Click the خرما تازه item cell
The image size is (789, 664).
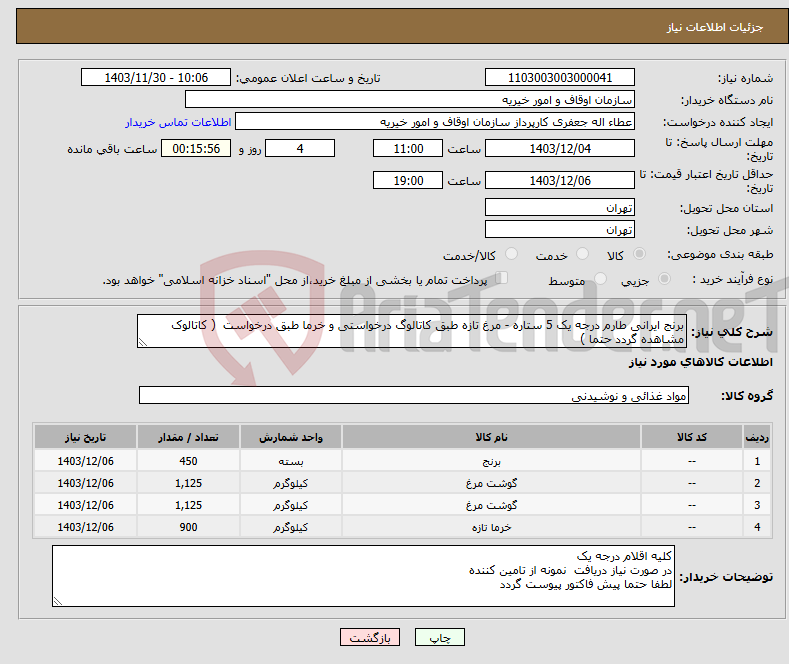pyautogui.click(x=491, y=528)
